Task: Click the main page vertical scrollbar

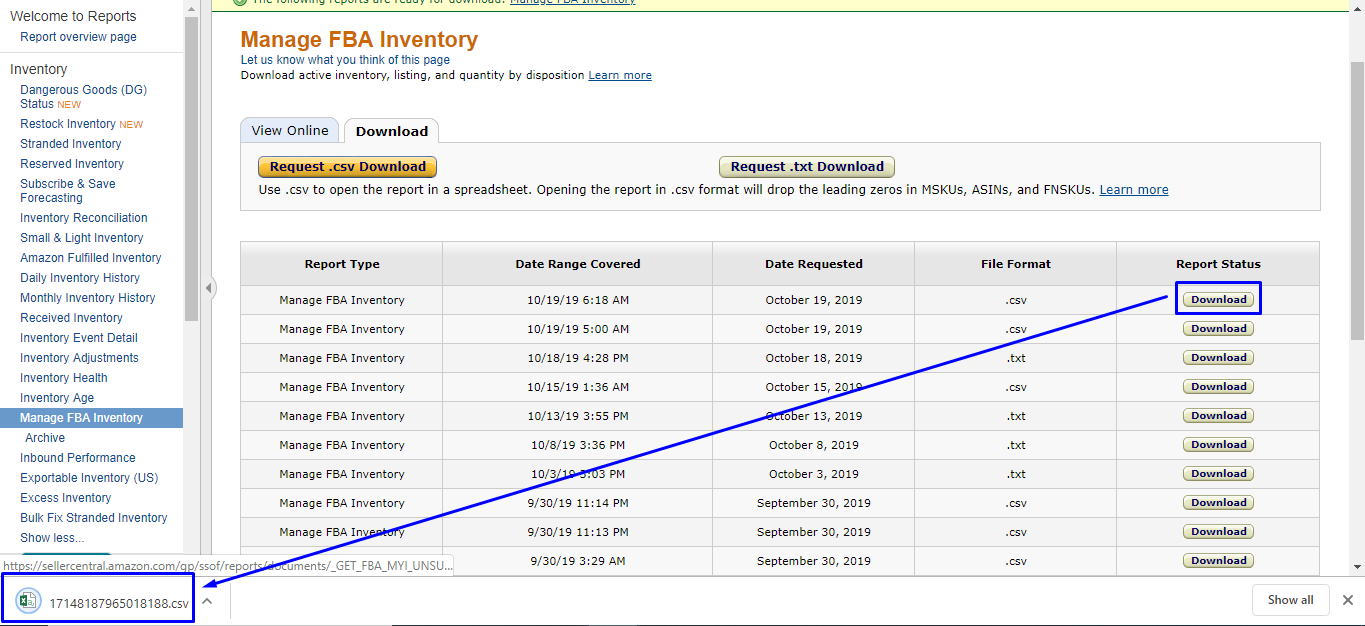Action: tap(1357, 200)
